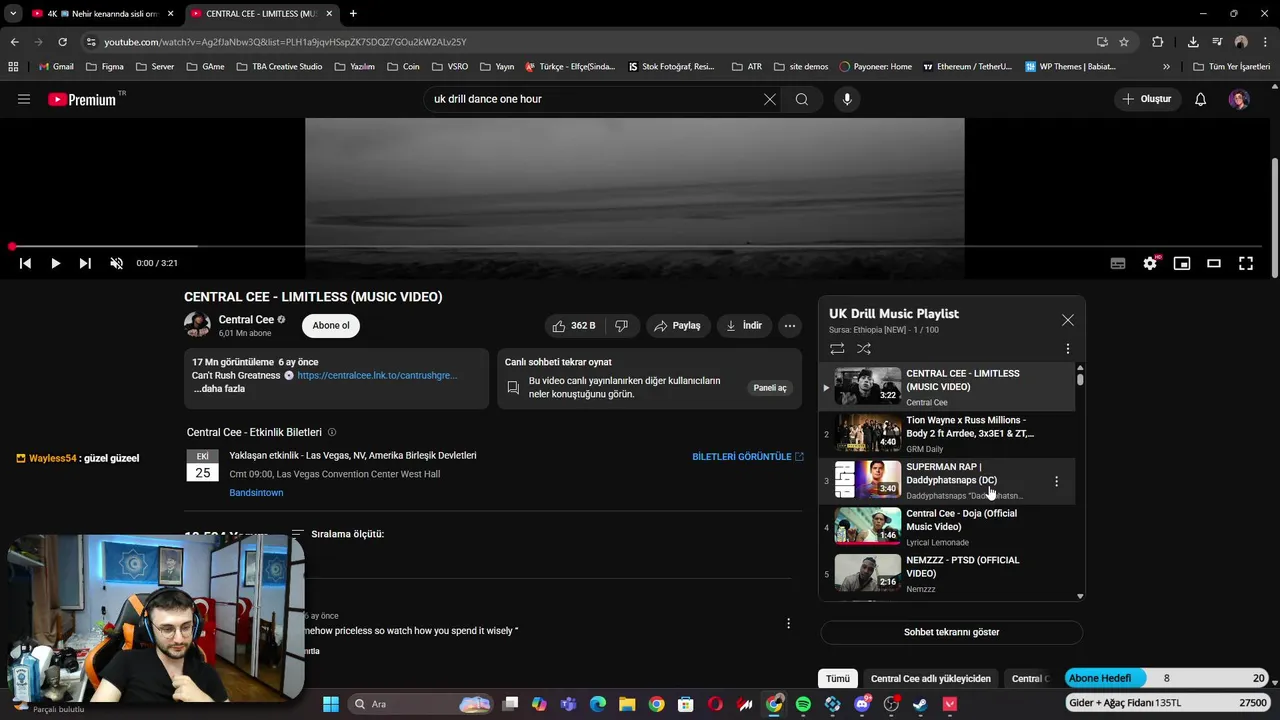1280x720 pixels.
Task: Clear the search box text
Action: (x=769, y=99)
